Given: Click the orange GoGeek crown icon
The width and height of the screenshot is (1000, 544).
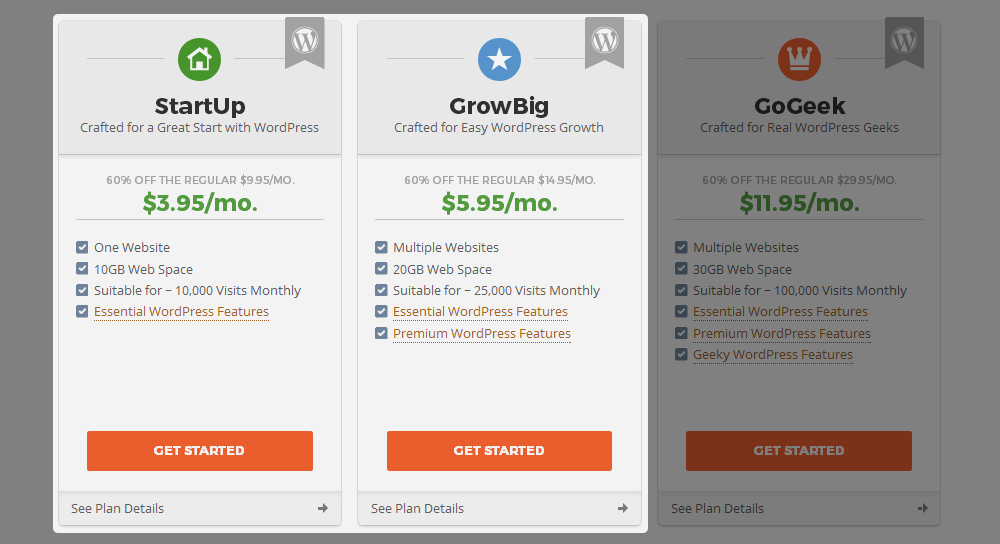Looking at the screenshot, I should [x=799, y=59].
